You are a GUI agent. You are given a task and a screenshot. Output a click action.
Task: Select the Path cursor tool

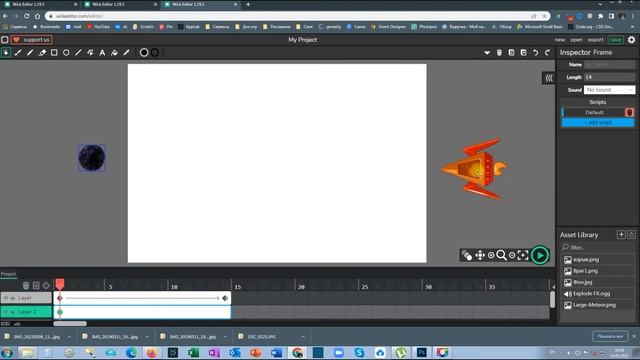(90, 53)
